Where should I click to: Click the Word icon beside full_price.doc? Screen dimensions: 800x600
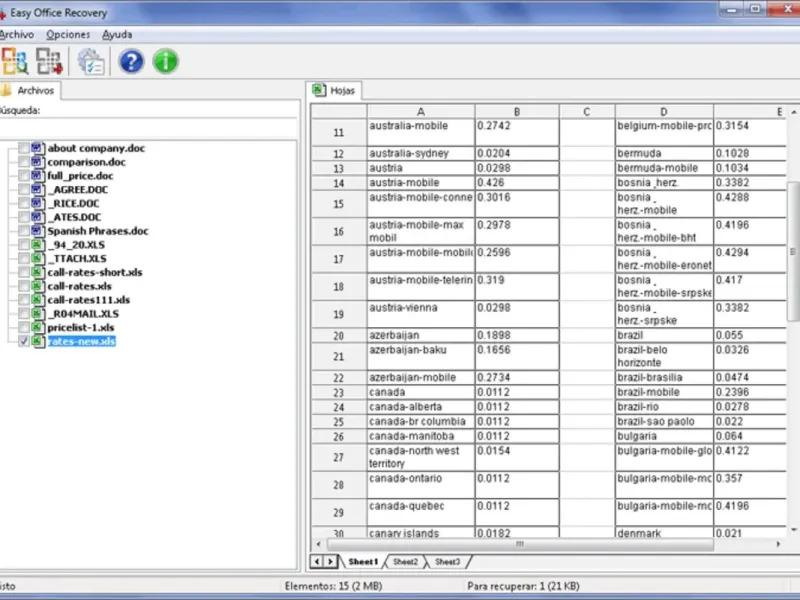tap(37, 176)
